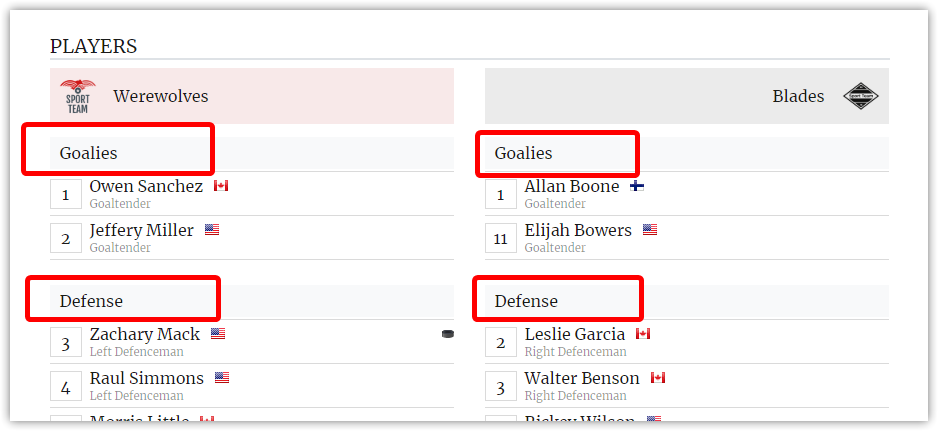Click the Canadian flag beside Walter Benson
The image size is (938, 431).
tap(658, 378)
